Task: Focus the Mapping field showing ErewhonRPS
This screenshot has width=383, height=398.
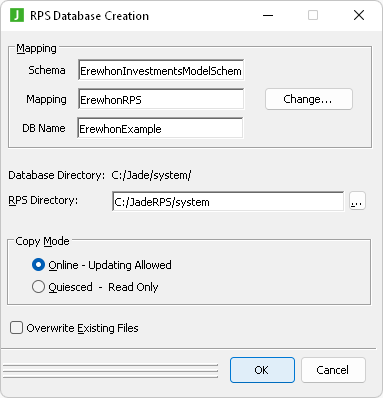Action: (161, 99)
